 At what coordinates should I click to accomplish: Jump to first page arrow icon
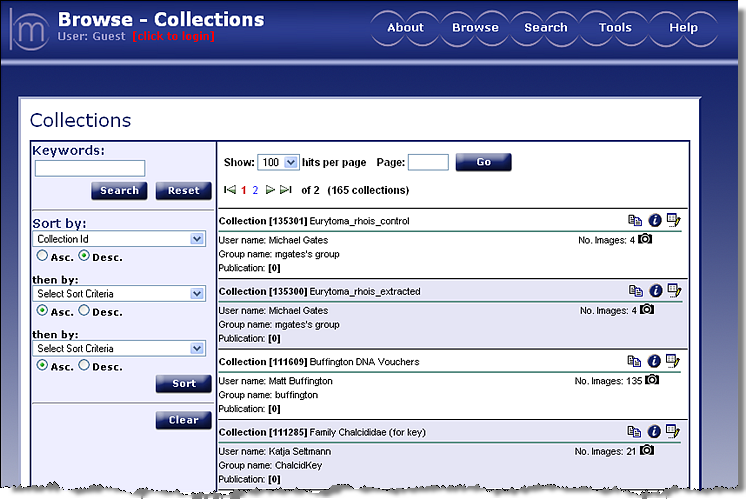pos(230,190)
